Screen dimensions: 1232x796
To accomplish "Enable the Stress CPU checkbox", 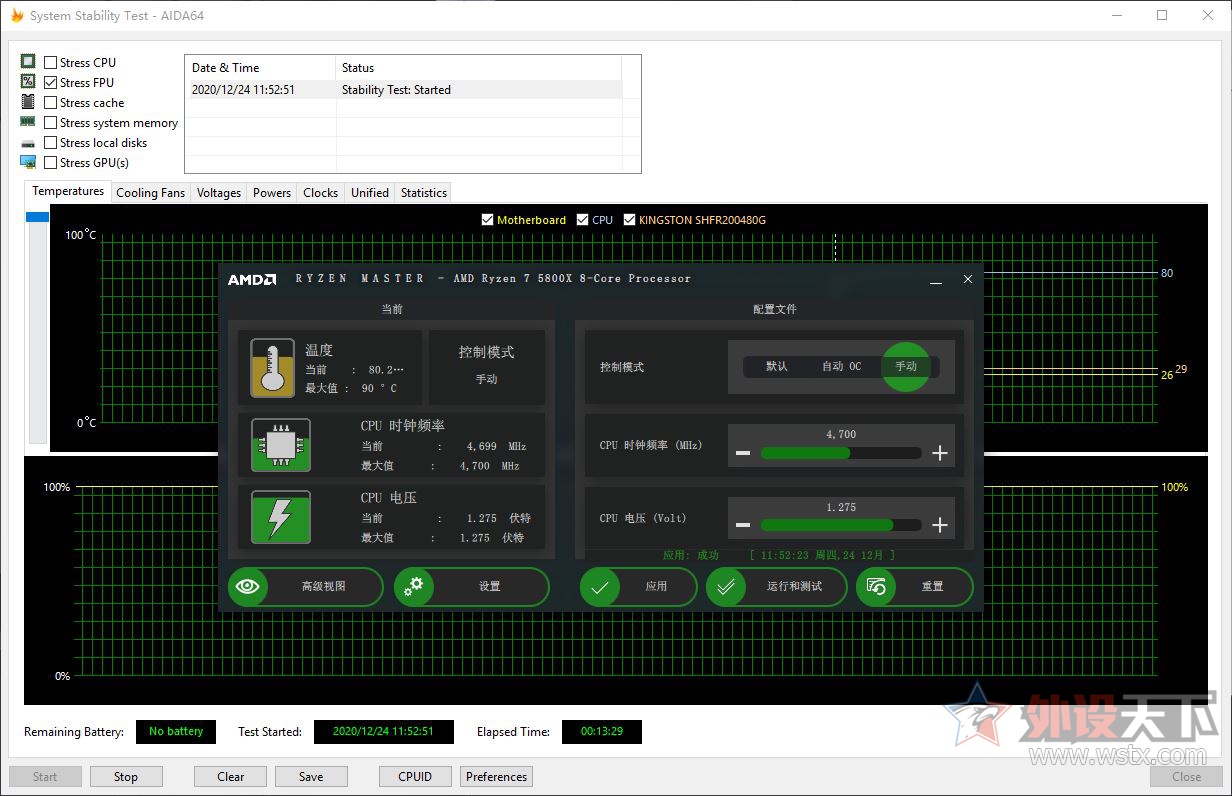I will (51, 63).
